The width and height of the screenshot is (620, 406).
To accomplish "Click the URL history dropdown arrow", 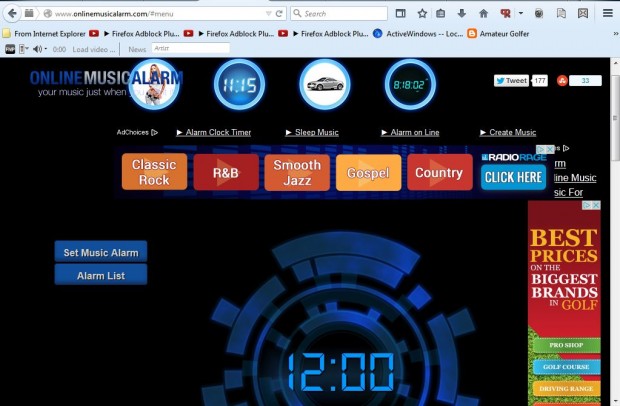I will point(268,13).
